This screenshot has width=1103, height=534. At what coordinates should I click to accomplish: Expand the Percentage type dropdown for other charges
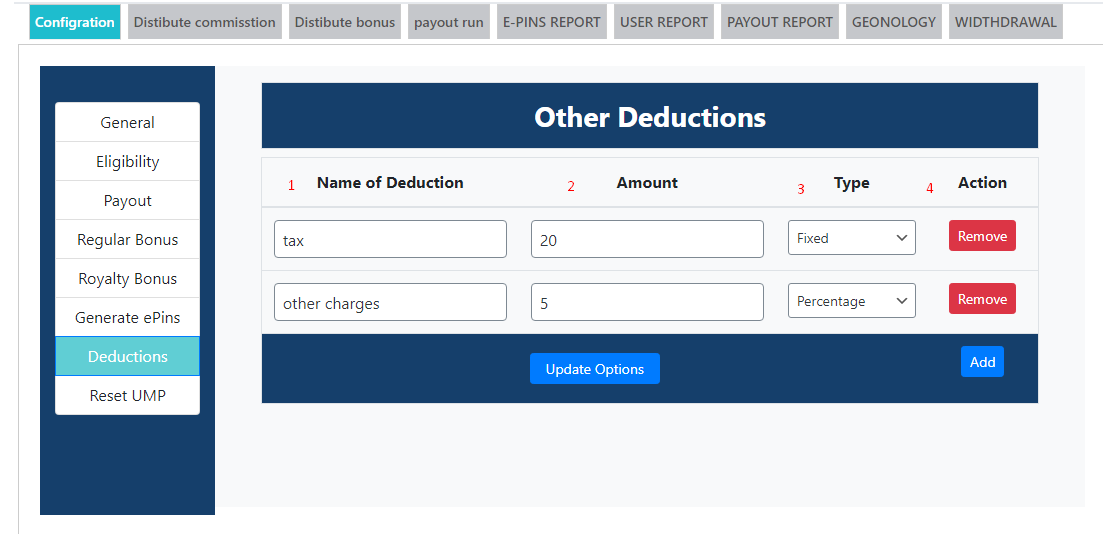click(851, 301)
